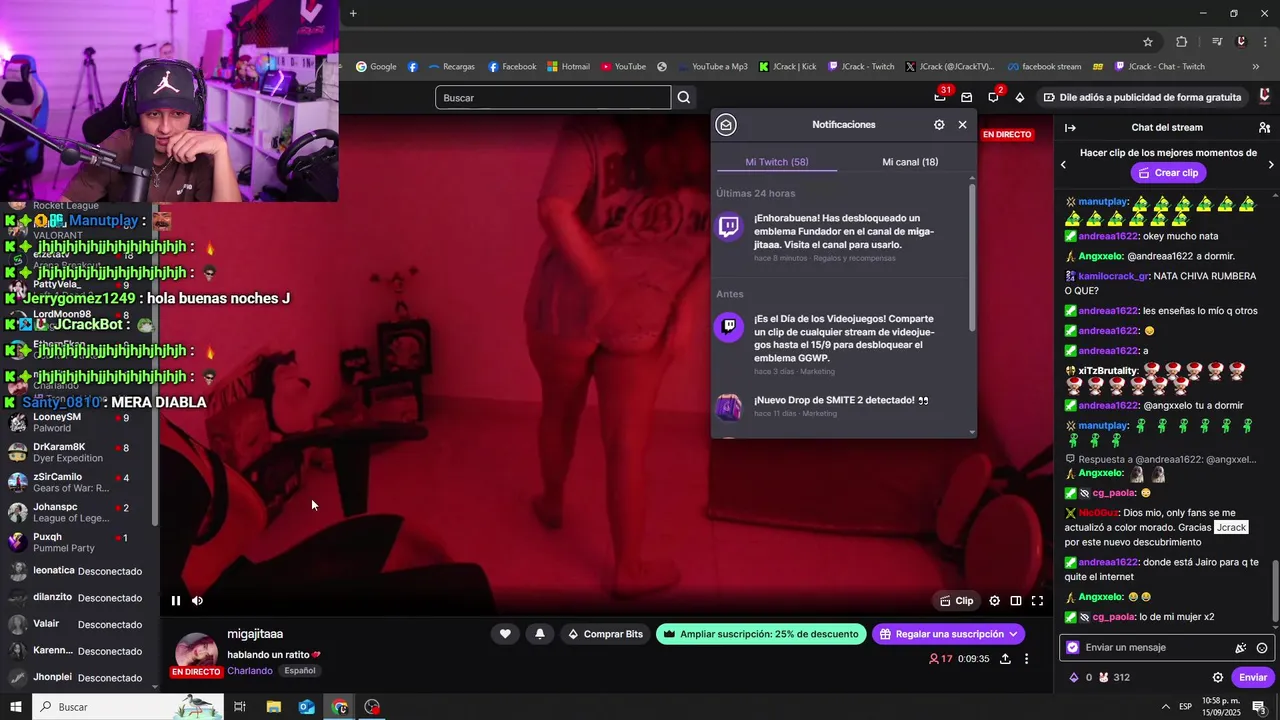Share the stream with the share icon
Image resolution: width=1280 pixels, height=720 pixels.
click(1005, 659)
